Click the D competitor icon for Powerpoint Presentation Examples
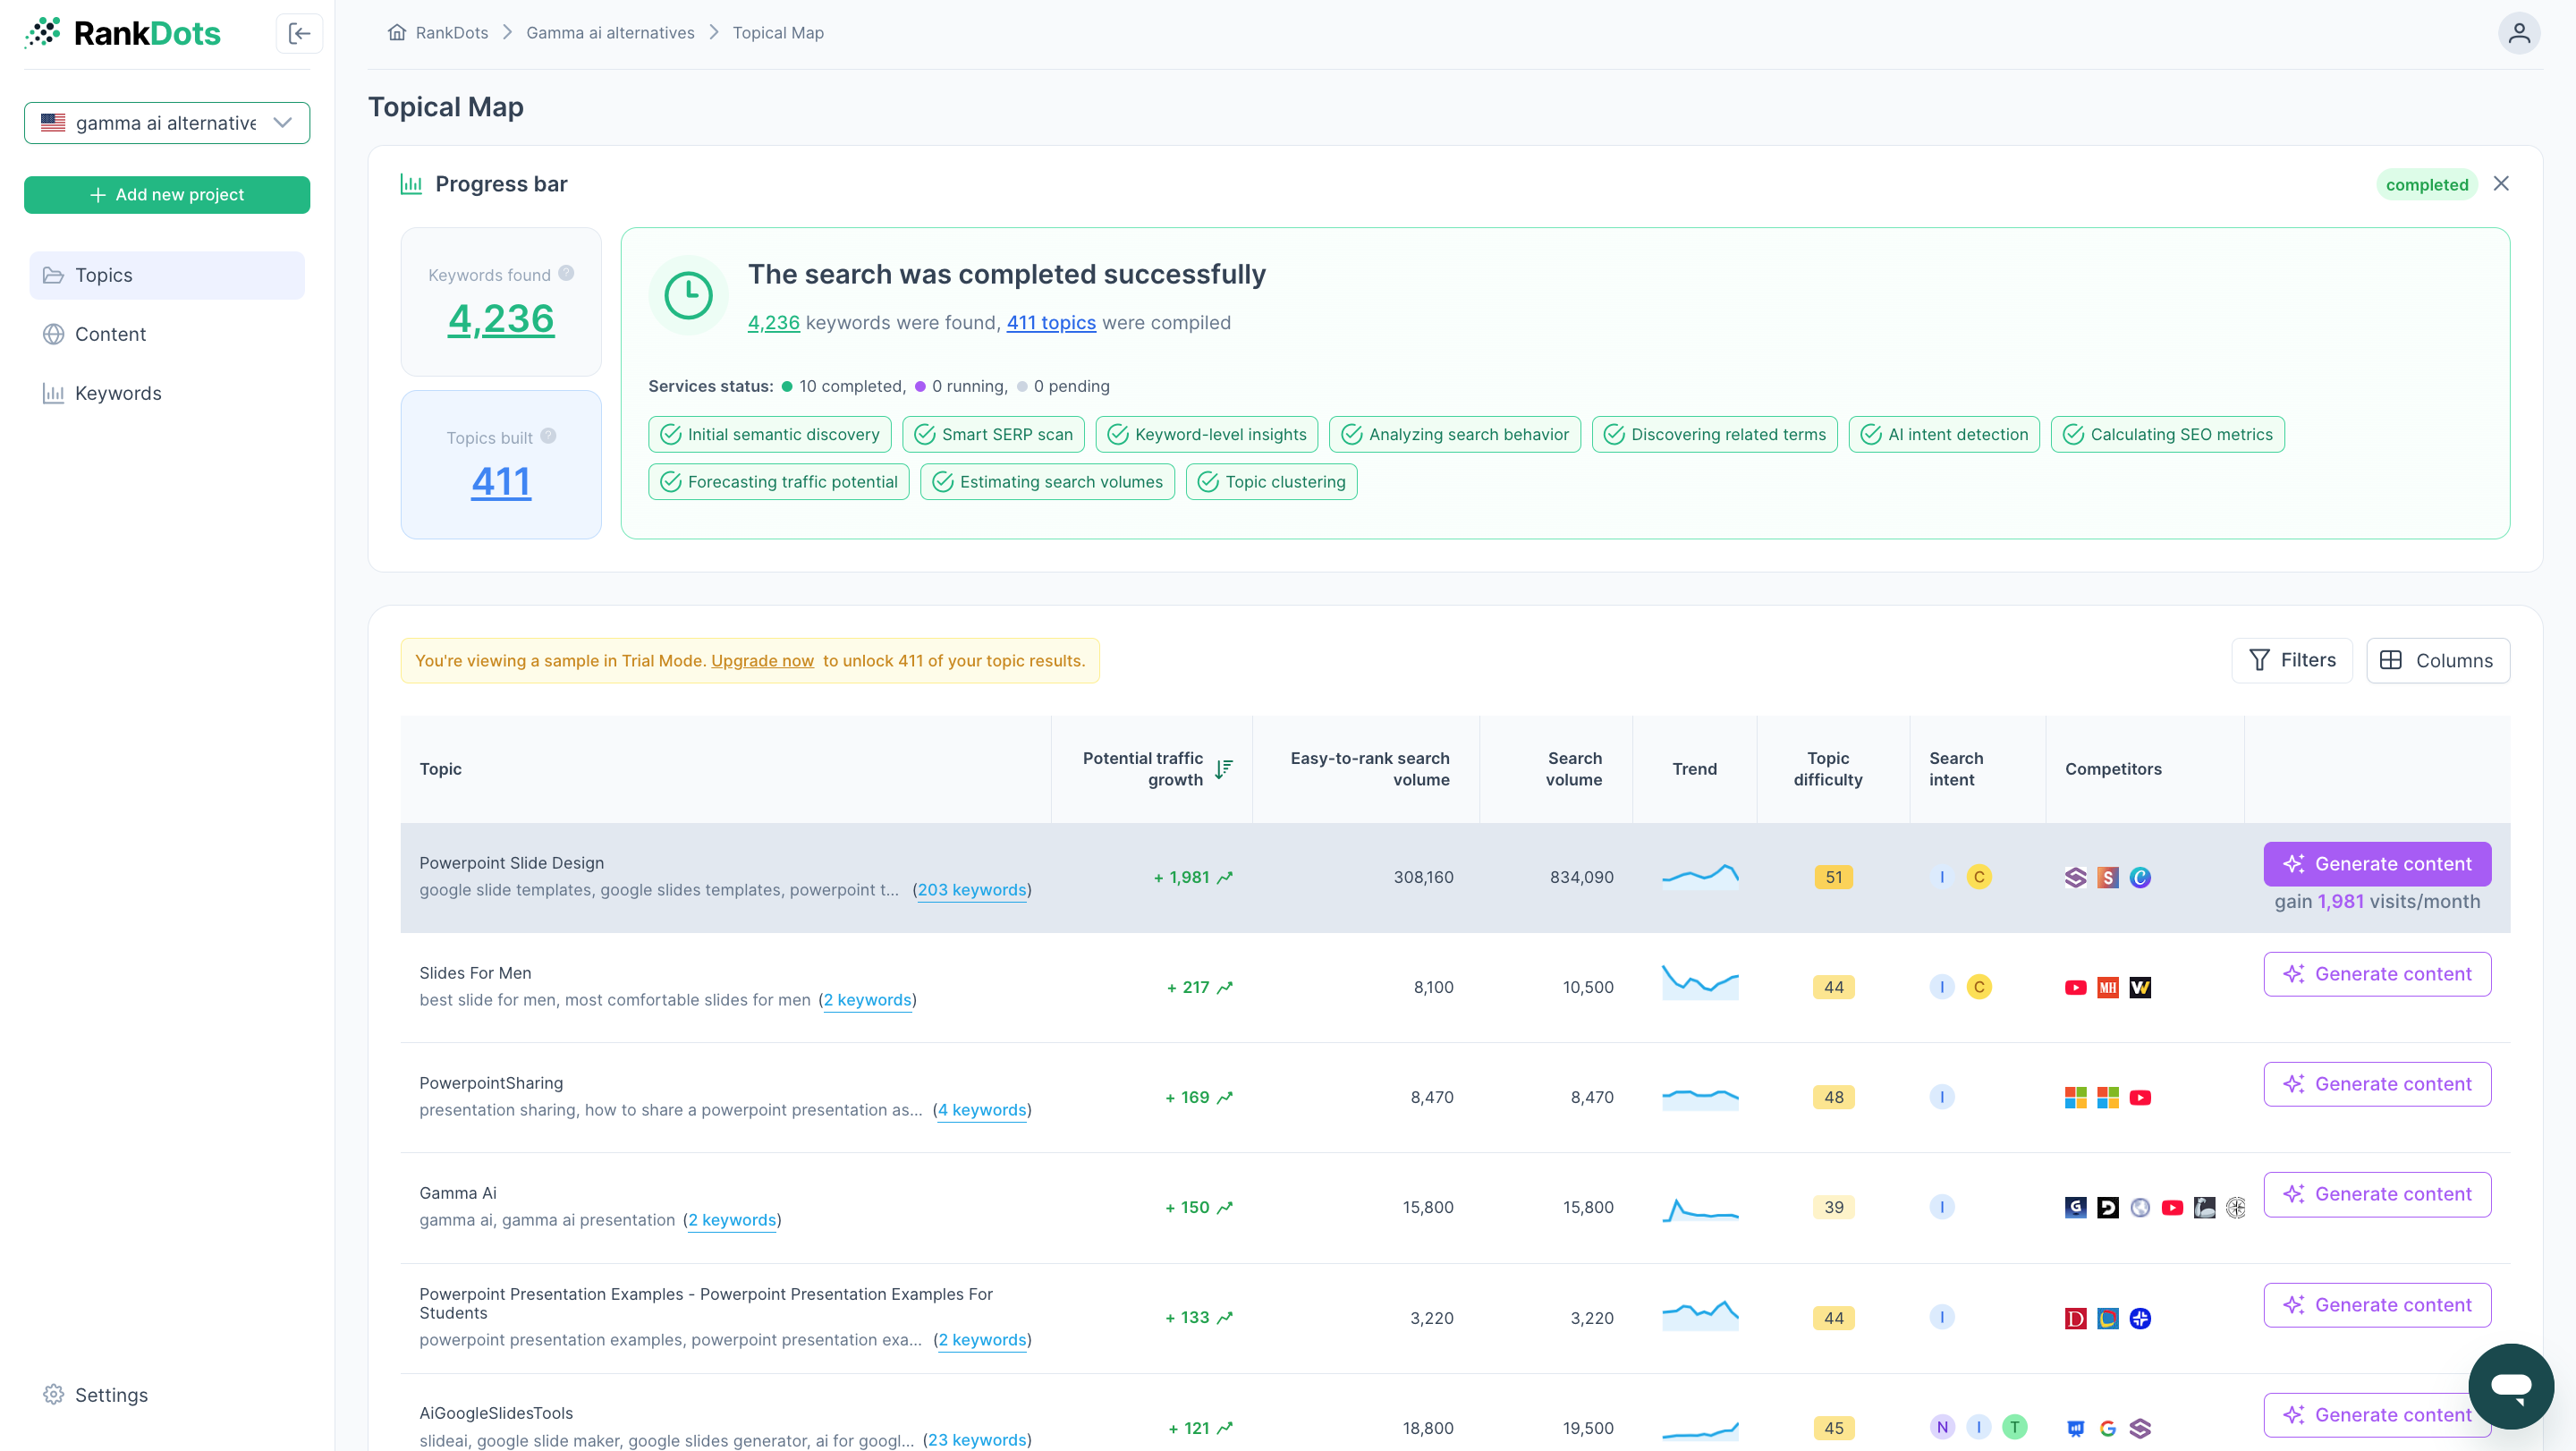The image size is (2576, 1451). [x=2075, y=1318]
